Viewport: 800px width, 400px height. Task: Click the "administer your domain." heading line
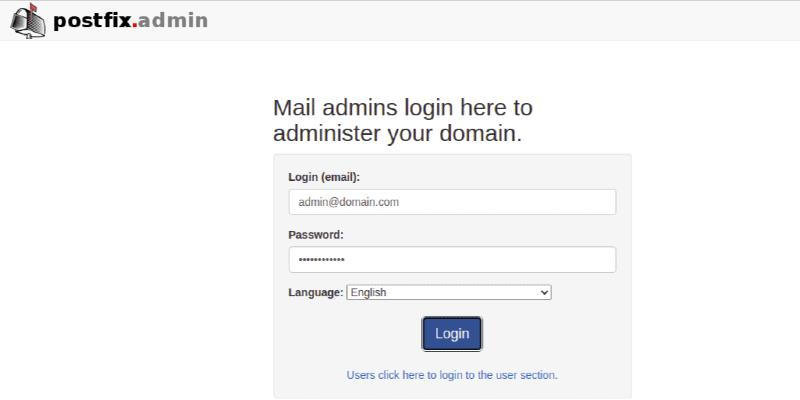[x=397, y=133]
